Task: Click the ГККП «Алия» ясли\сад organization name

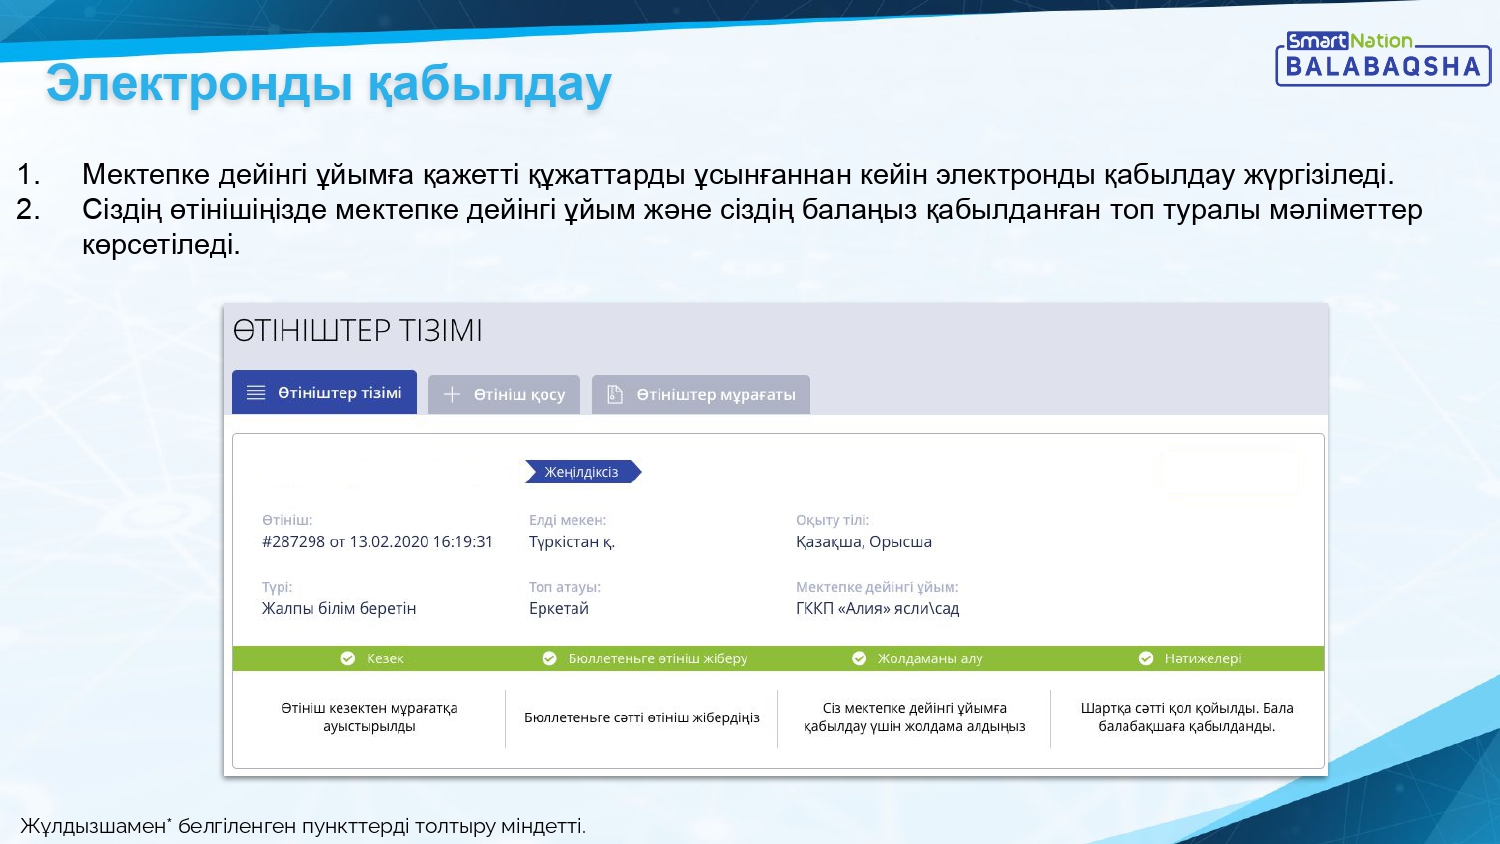Action: pyautogui.click(x=877, y=608)
